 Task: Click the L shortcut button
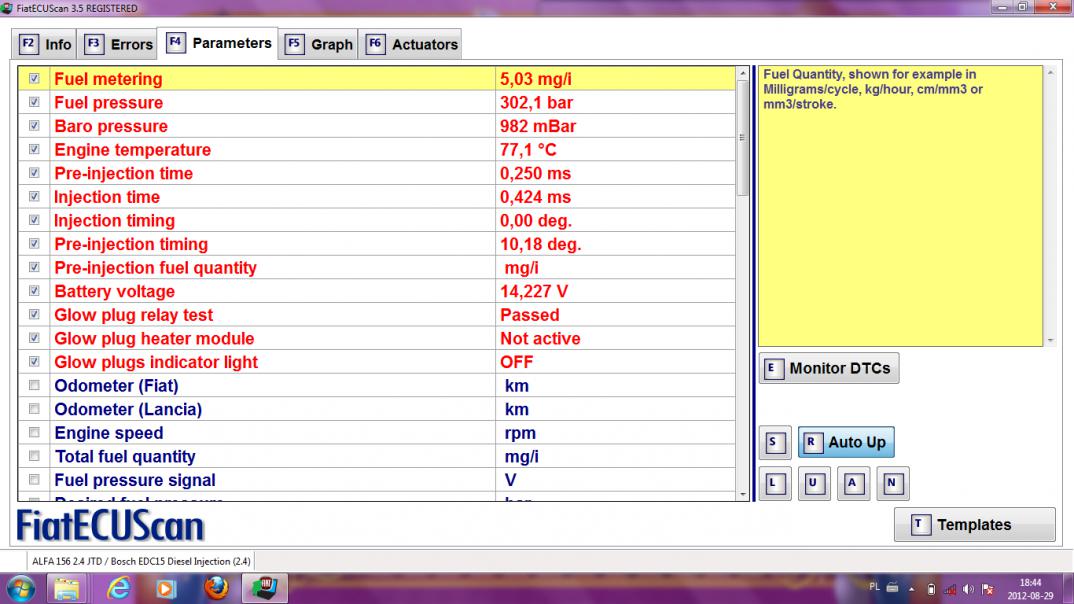click(x=775, y=483)
